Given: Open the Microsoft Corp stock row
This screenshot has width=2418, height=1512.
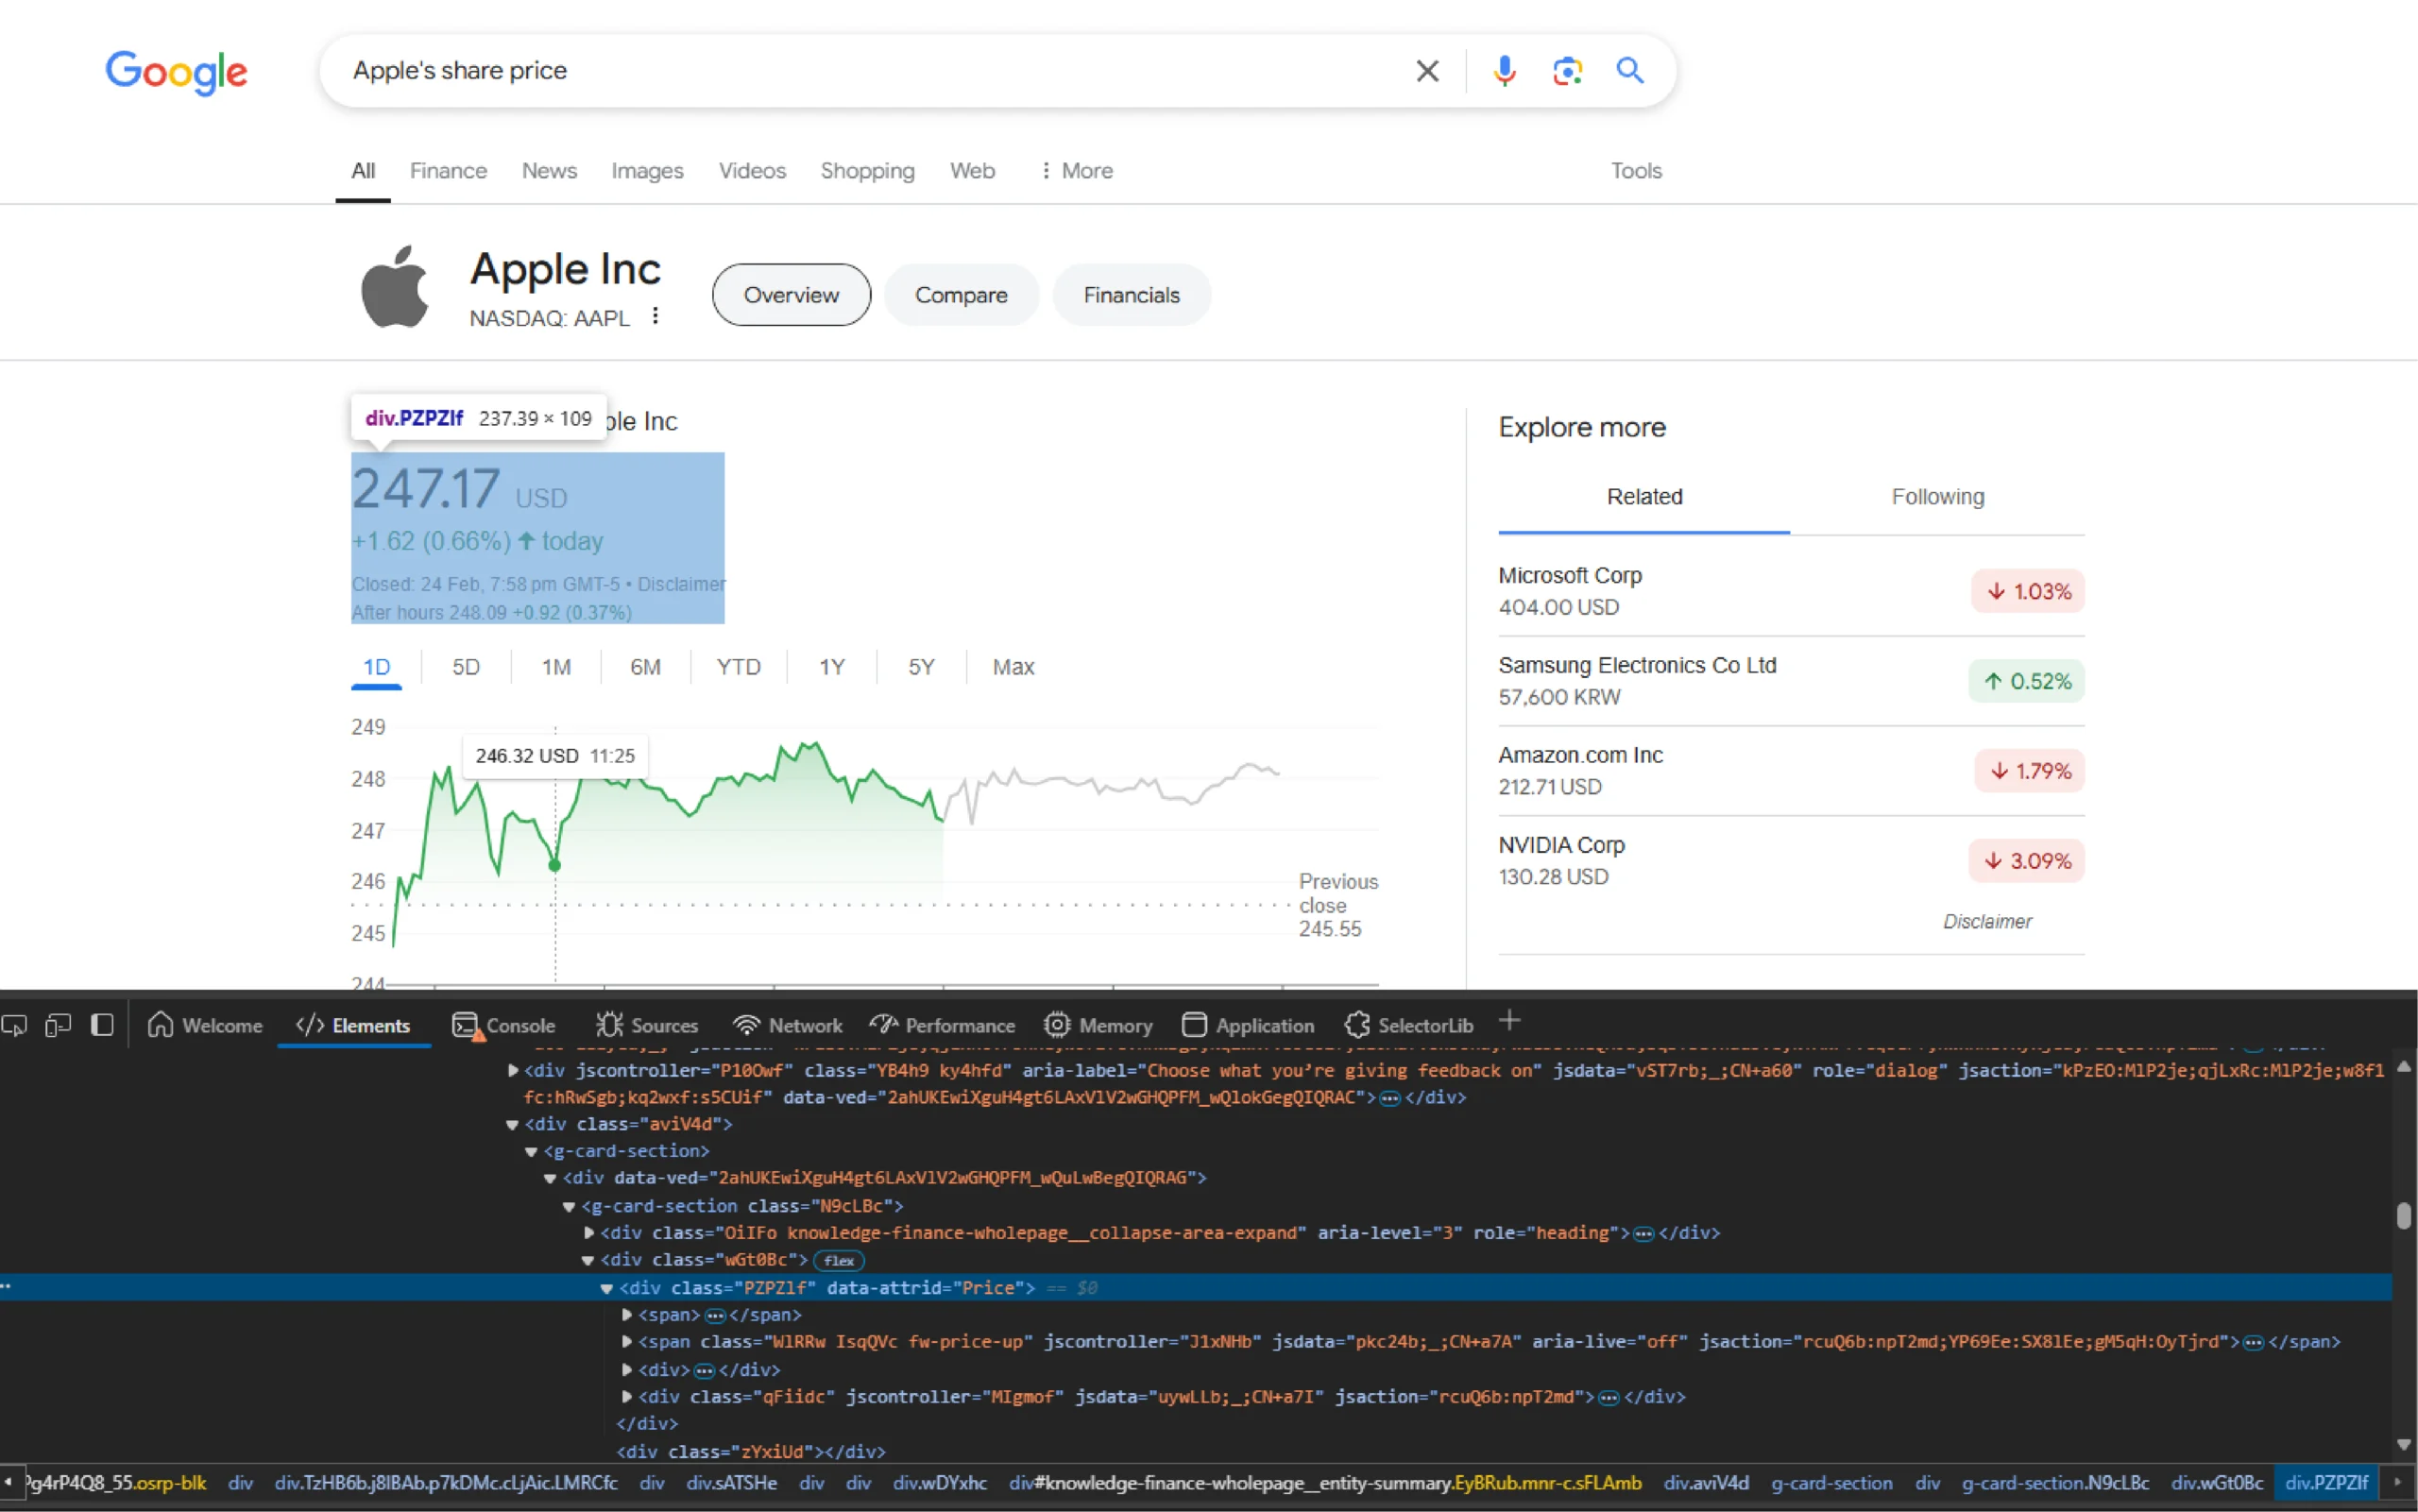Looking at the screenshot, I should pyautogui.click(x=1791, y=591).
